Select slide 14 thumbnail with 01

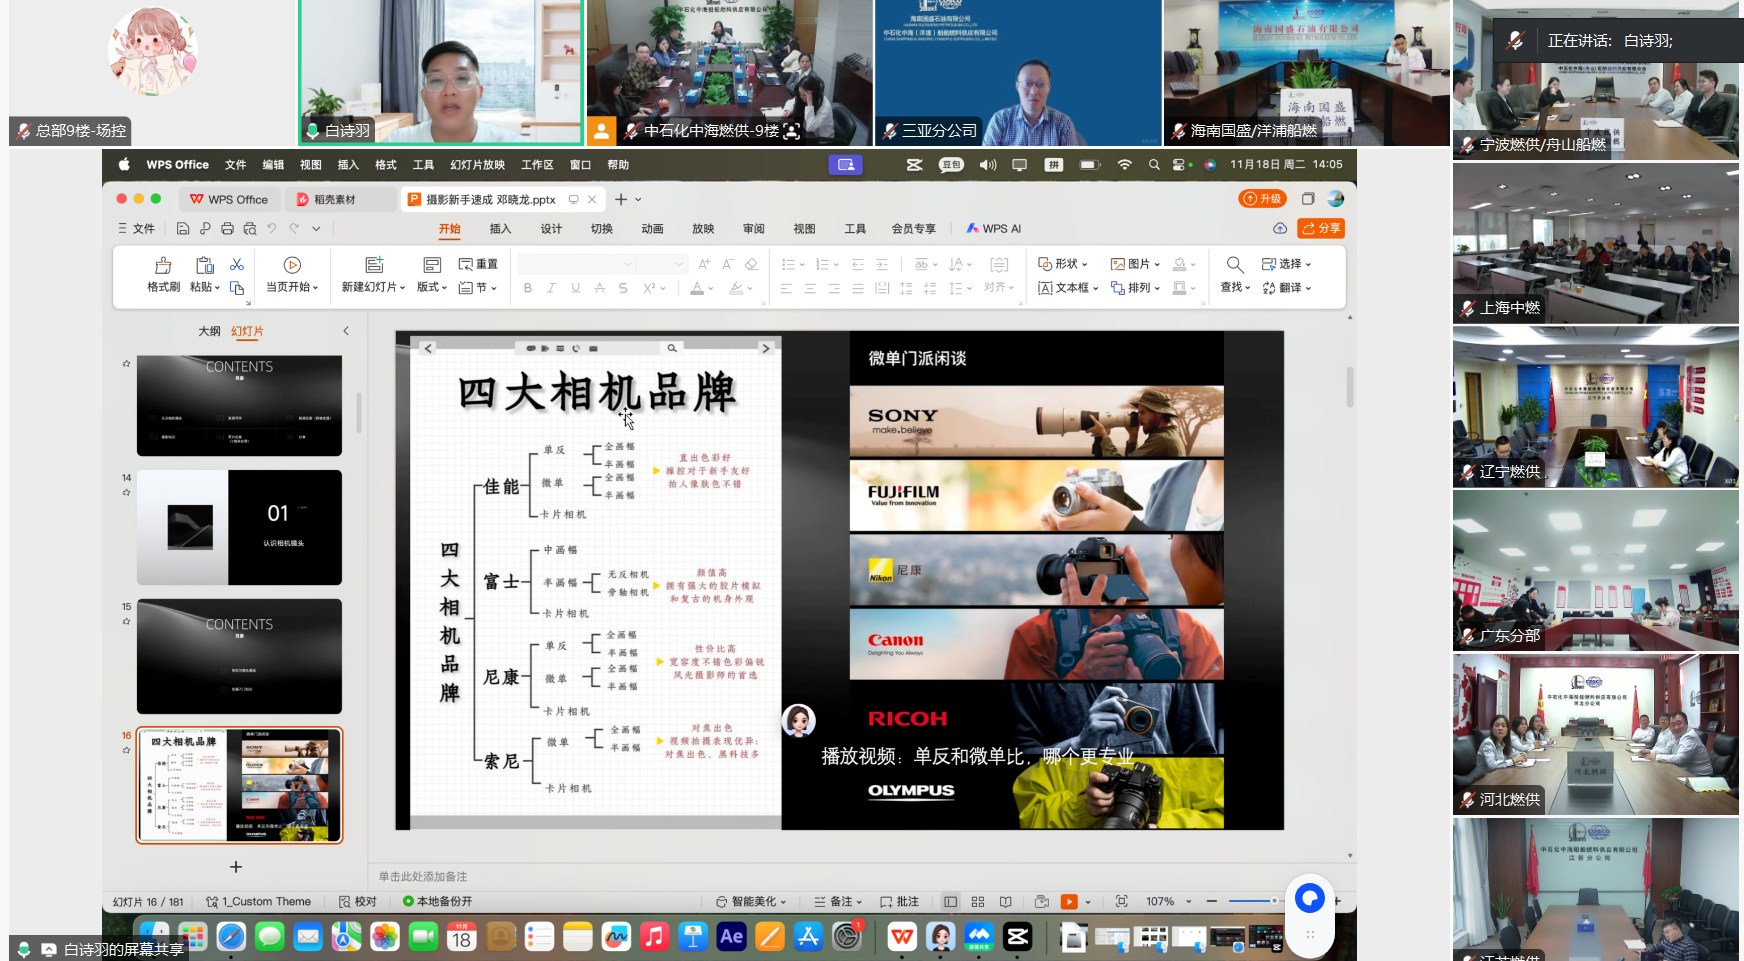pyautogui.click(x=239, y=527)
